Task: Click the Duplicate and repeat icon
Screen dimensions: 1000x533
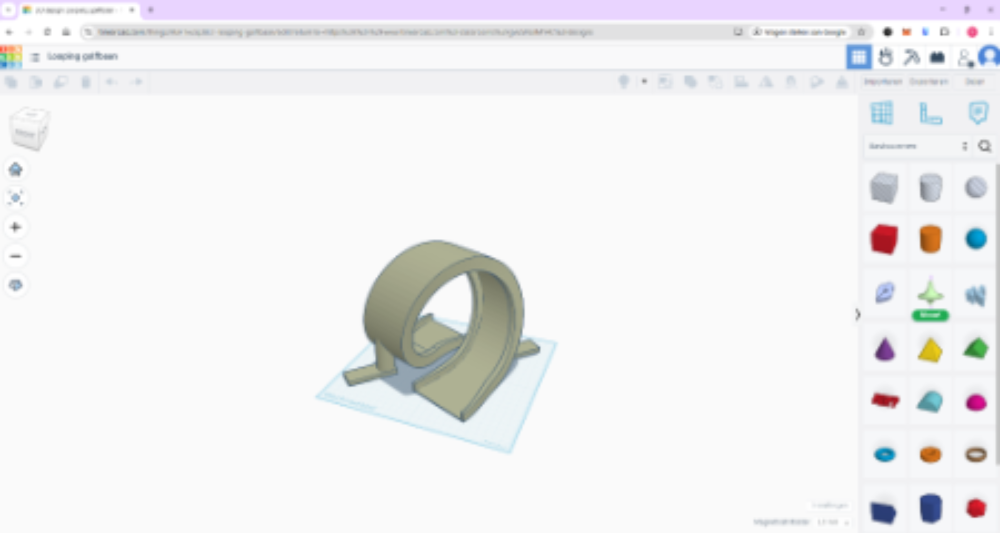Action: (61, 82)
